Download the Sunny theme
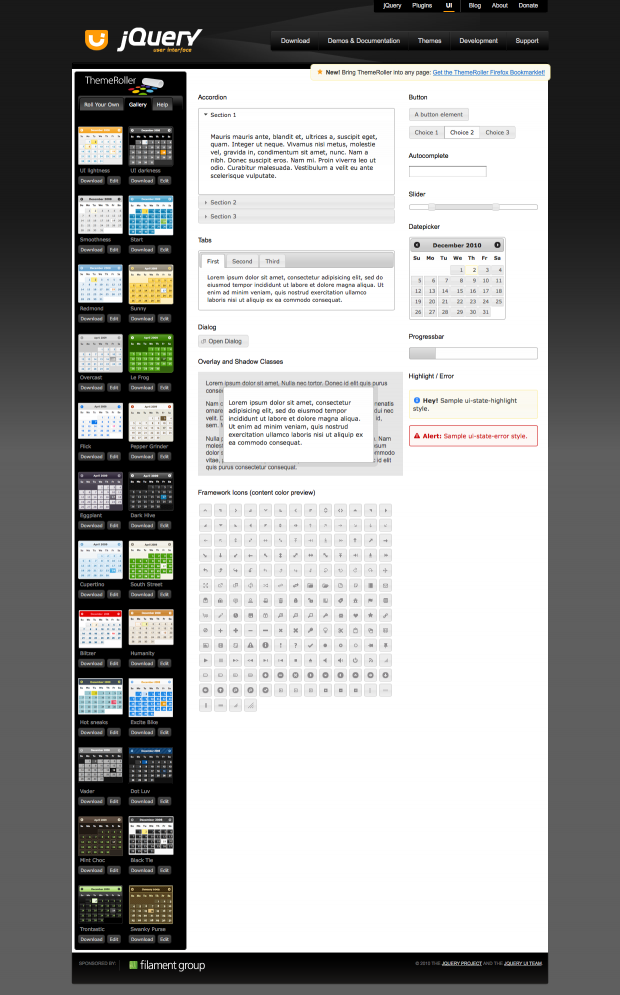The image size is (620, 995). point(142,319)
